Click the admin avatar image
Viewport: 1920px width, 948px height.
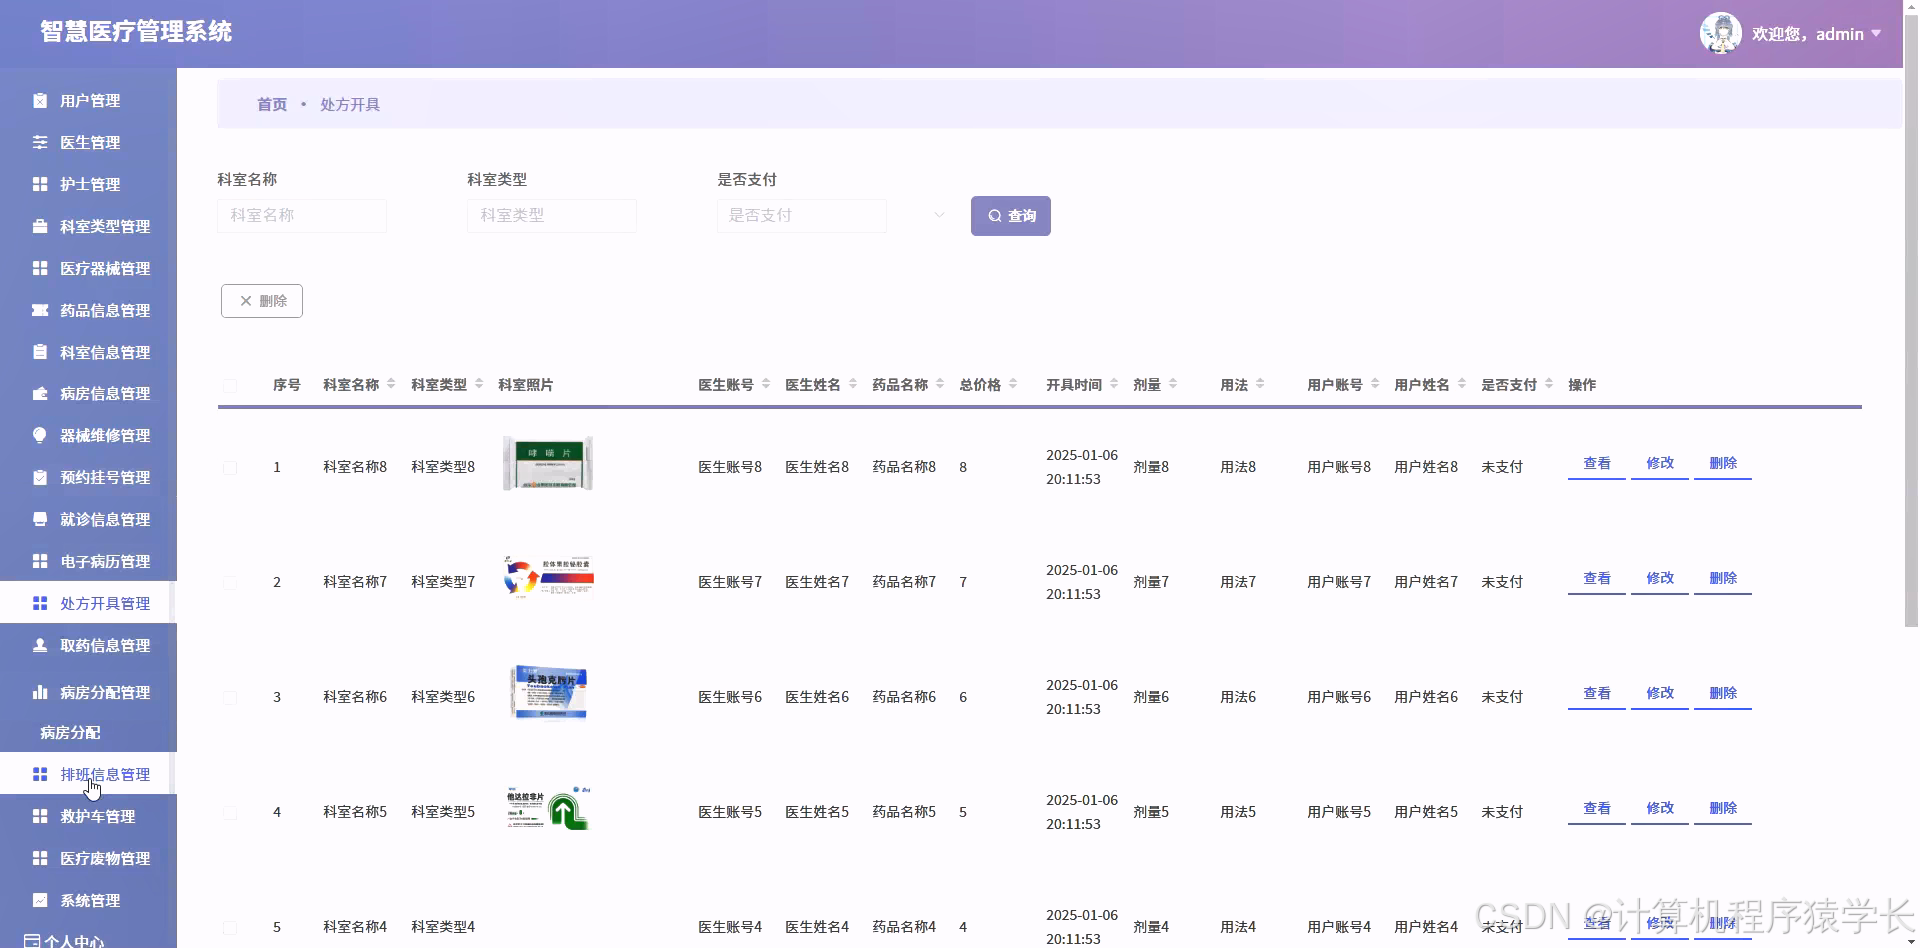1720,33
